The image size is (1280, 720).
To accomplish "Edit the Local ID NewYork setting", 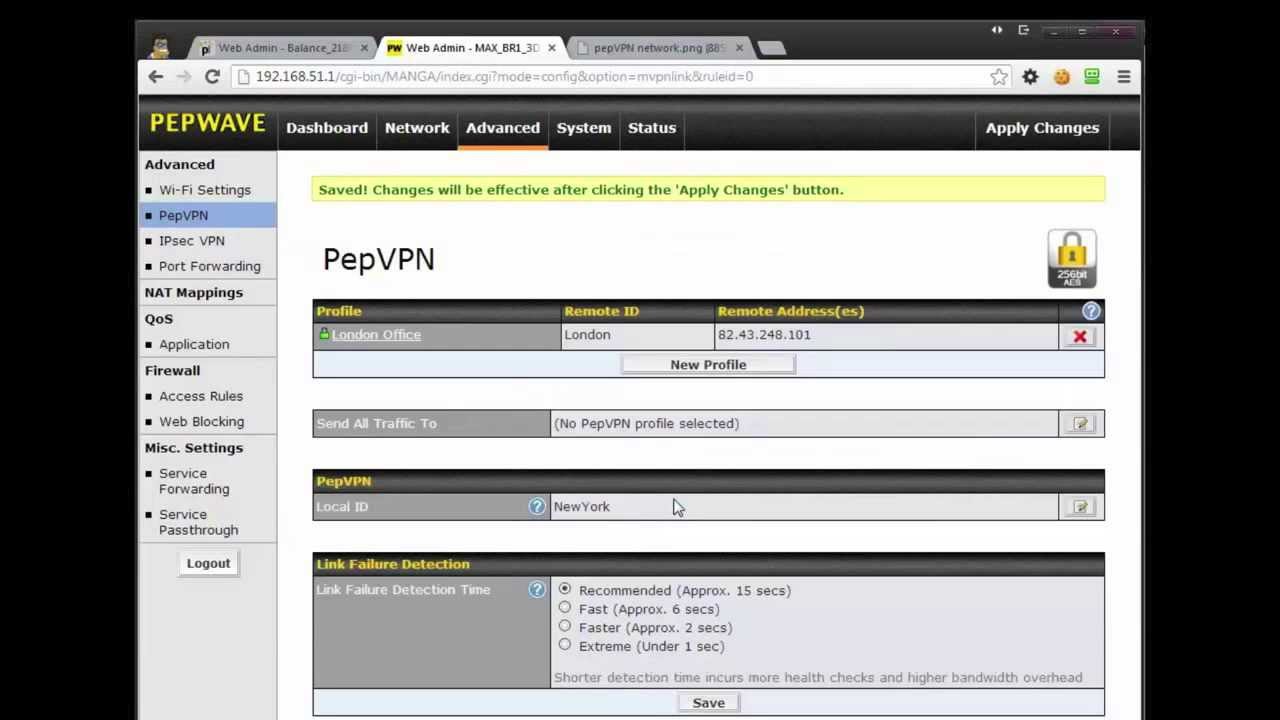I will [1081, 507].
